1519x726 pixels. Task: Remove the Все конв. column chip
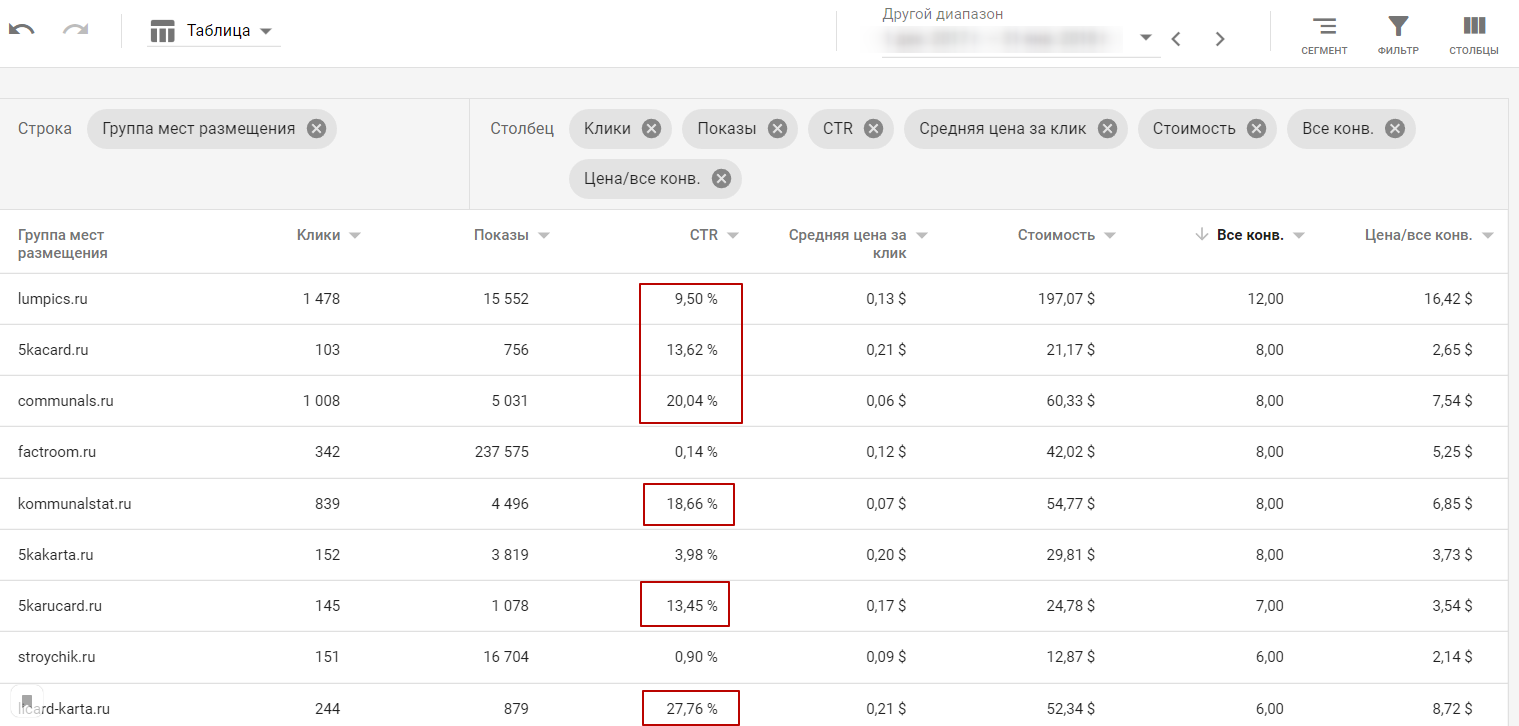[1394, 128]
